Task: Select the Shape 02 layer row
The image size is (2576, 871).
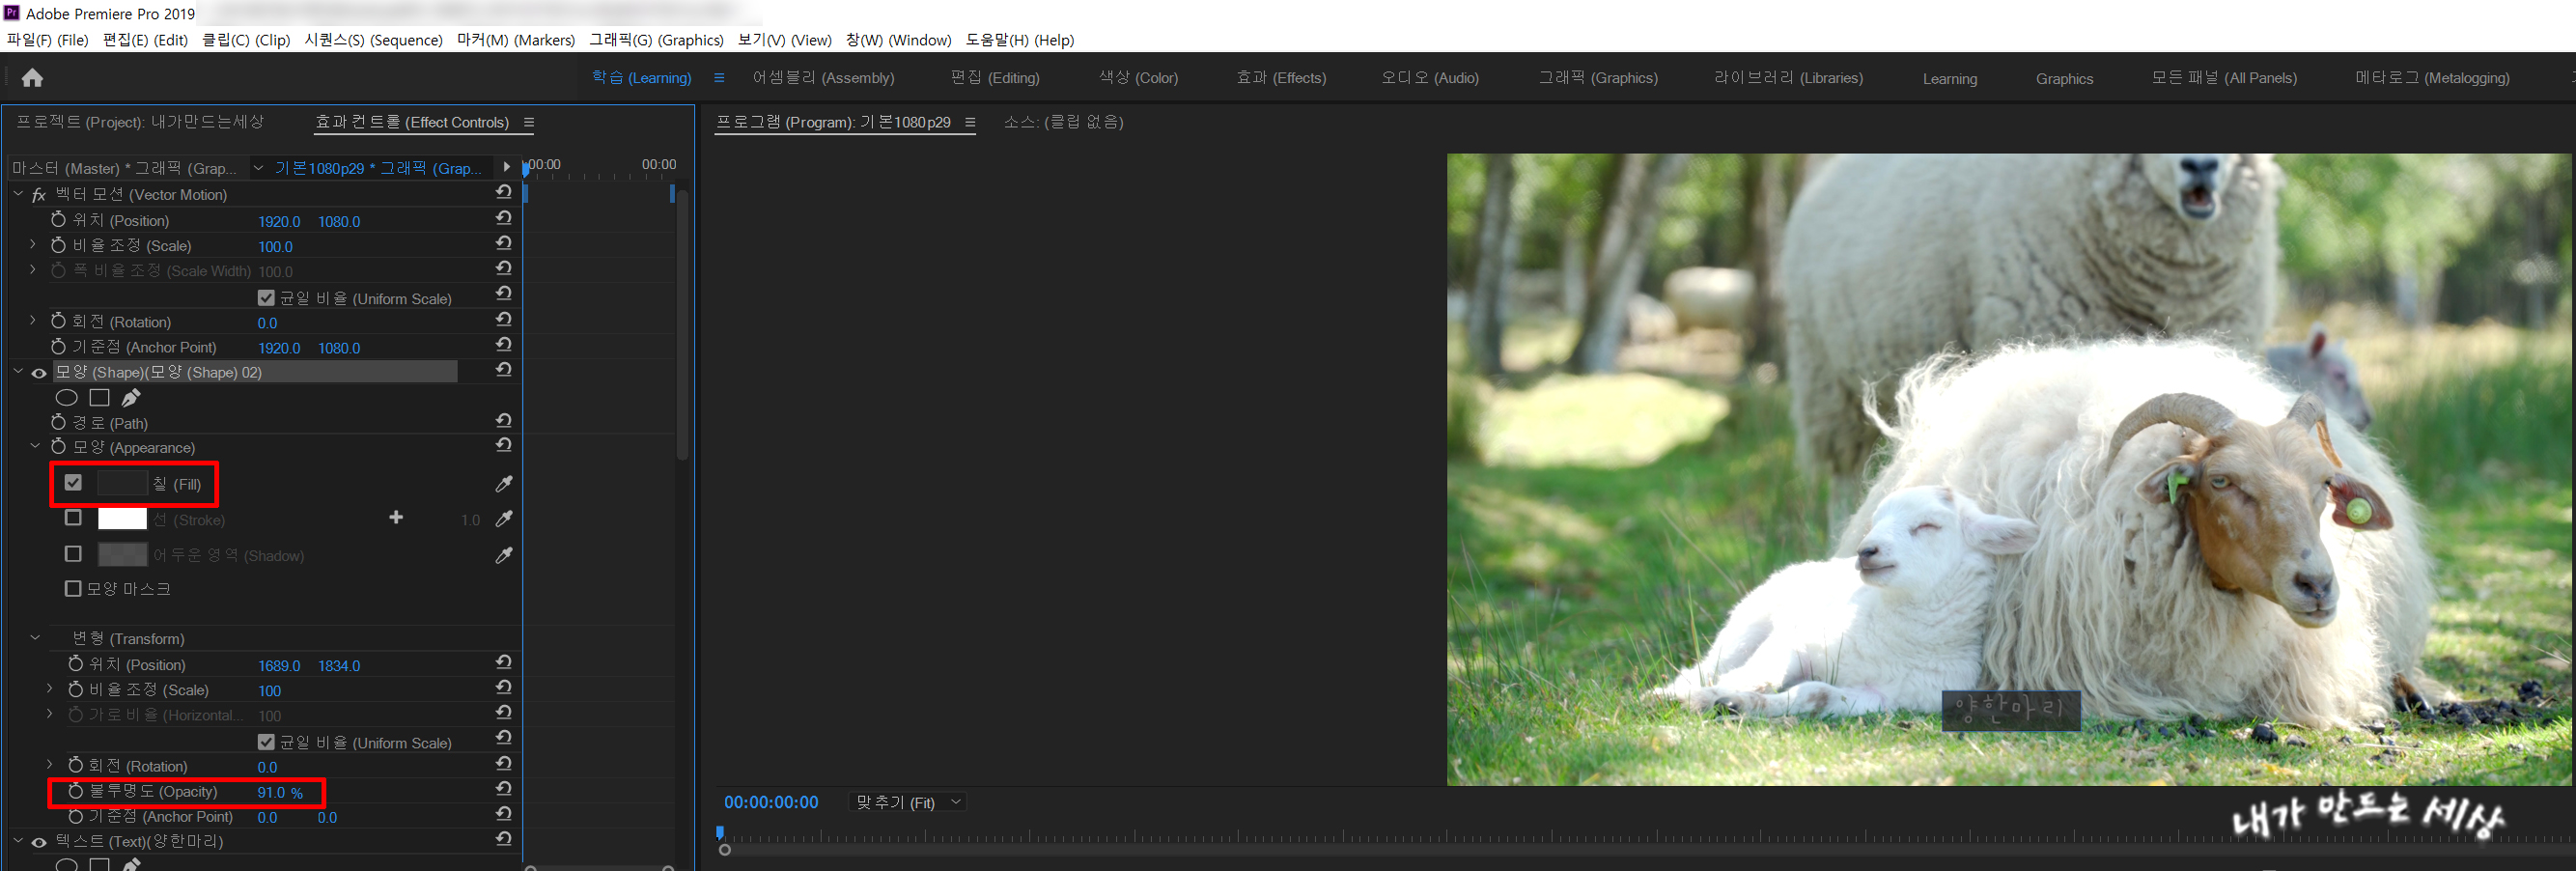Action: coord(255,372)
